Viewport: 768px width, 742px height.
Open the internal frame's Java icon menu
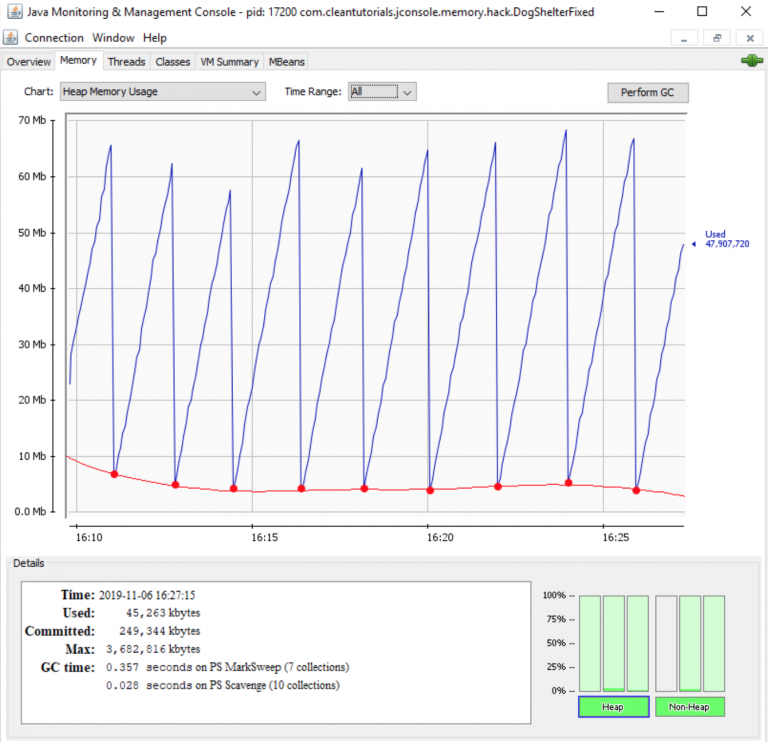[11, 37]
